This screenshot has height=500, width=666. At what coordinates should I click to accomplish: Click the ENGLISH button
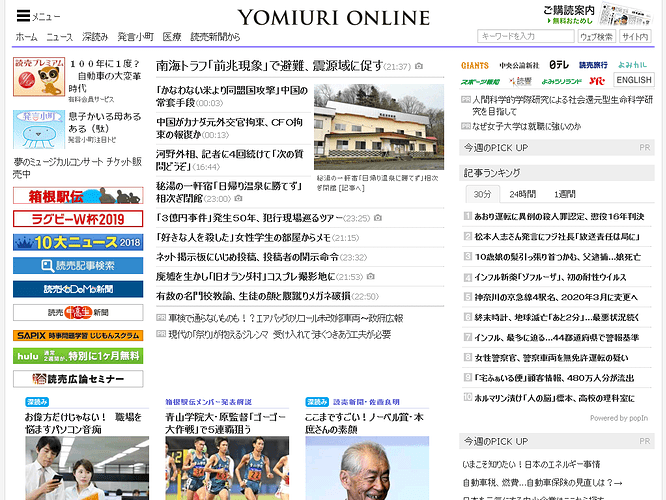[x=634, y=80]
